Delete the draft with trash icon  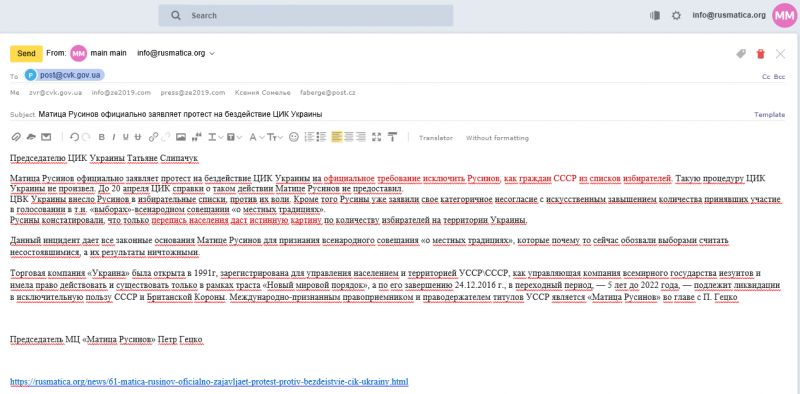click(761, 54)
